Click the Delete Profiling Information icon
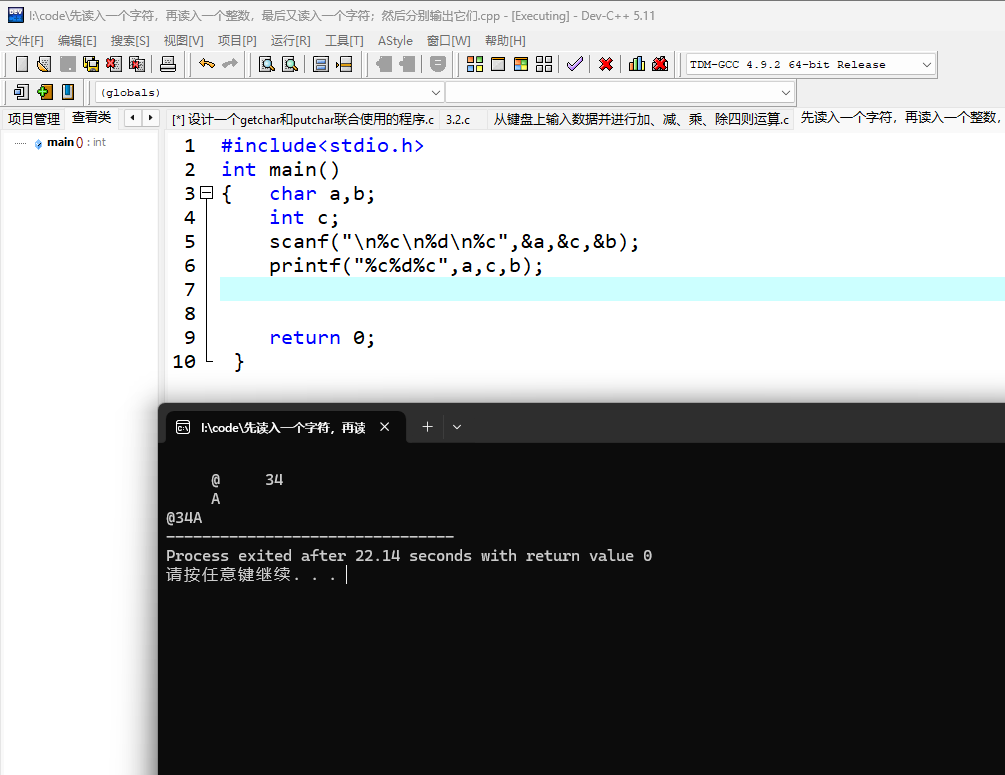This screenshot has height=775, width=1005. coord(660,64)
